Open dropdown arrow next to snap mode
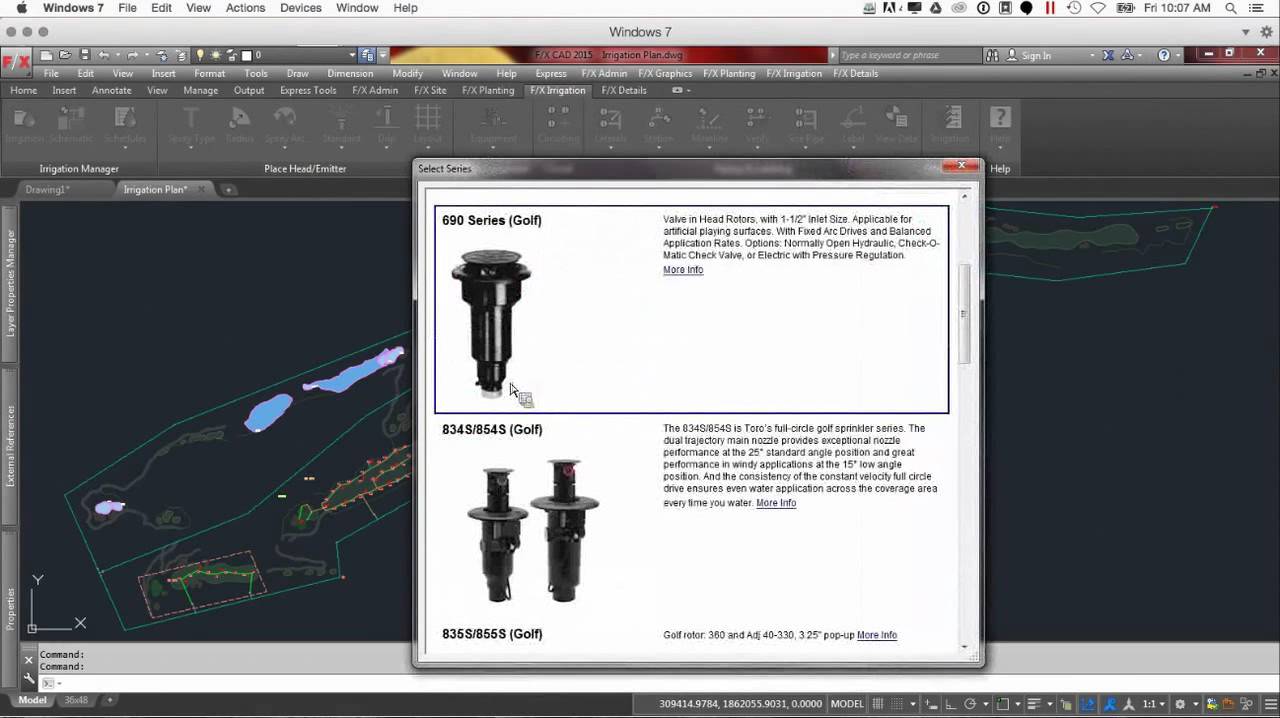1280x718 pixels. [913, 703]
